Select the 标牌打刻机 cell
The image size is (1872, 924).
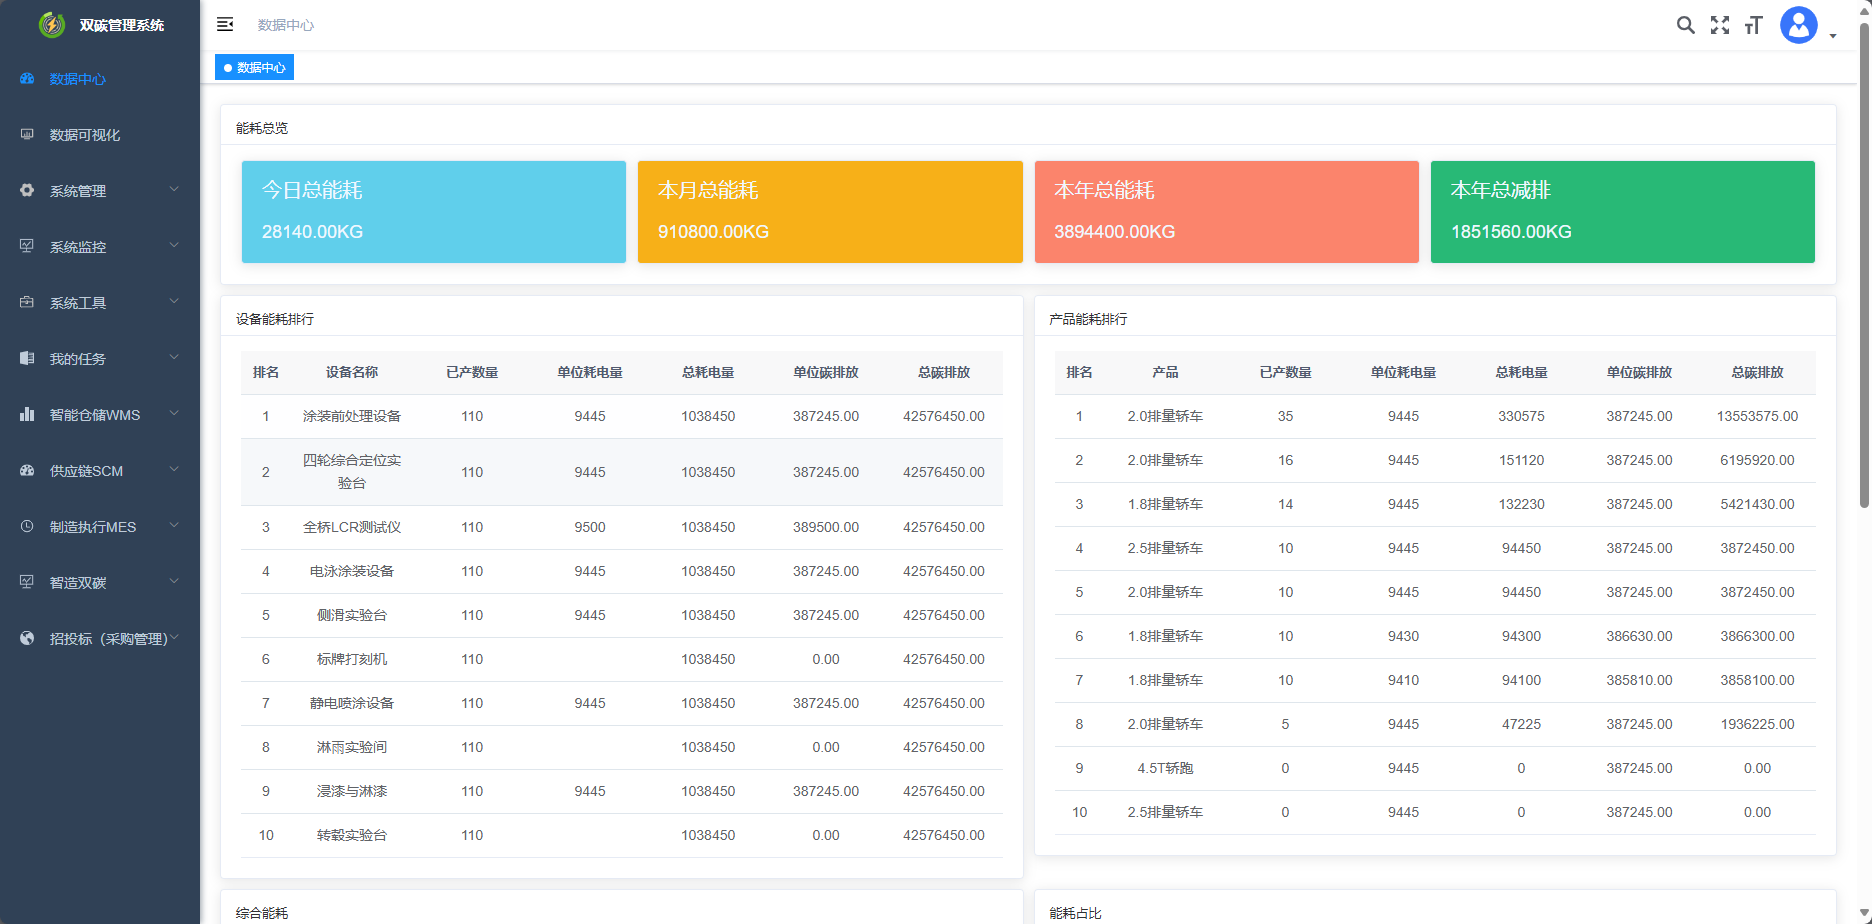(352, 659)
